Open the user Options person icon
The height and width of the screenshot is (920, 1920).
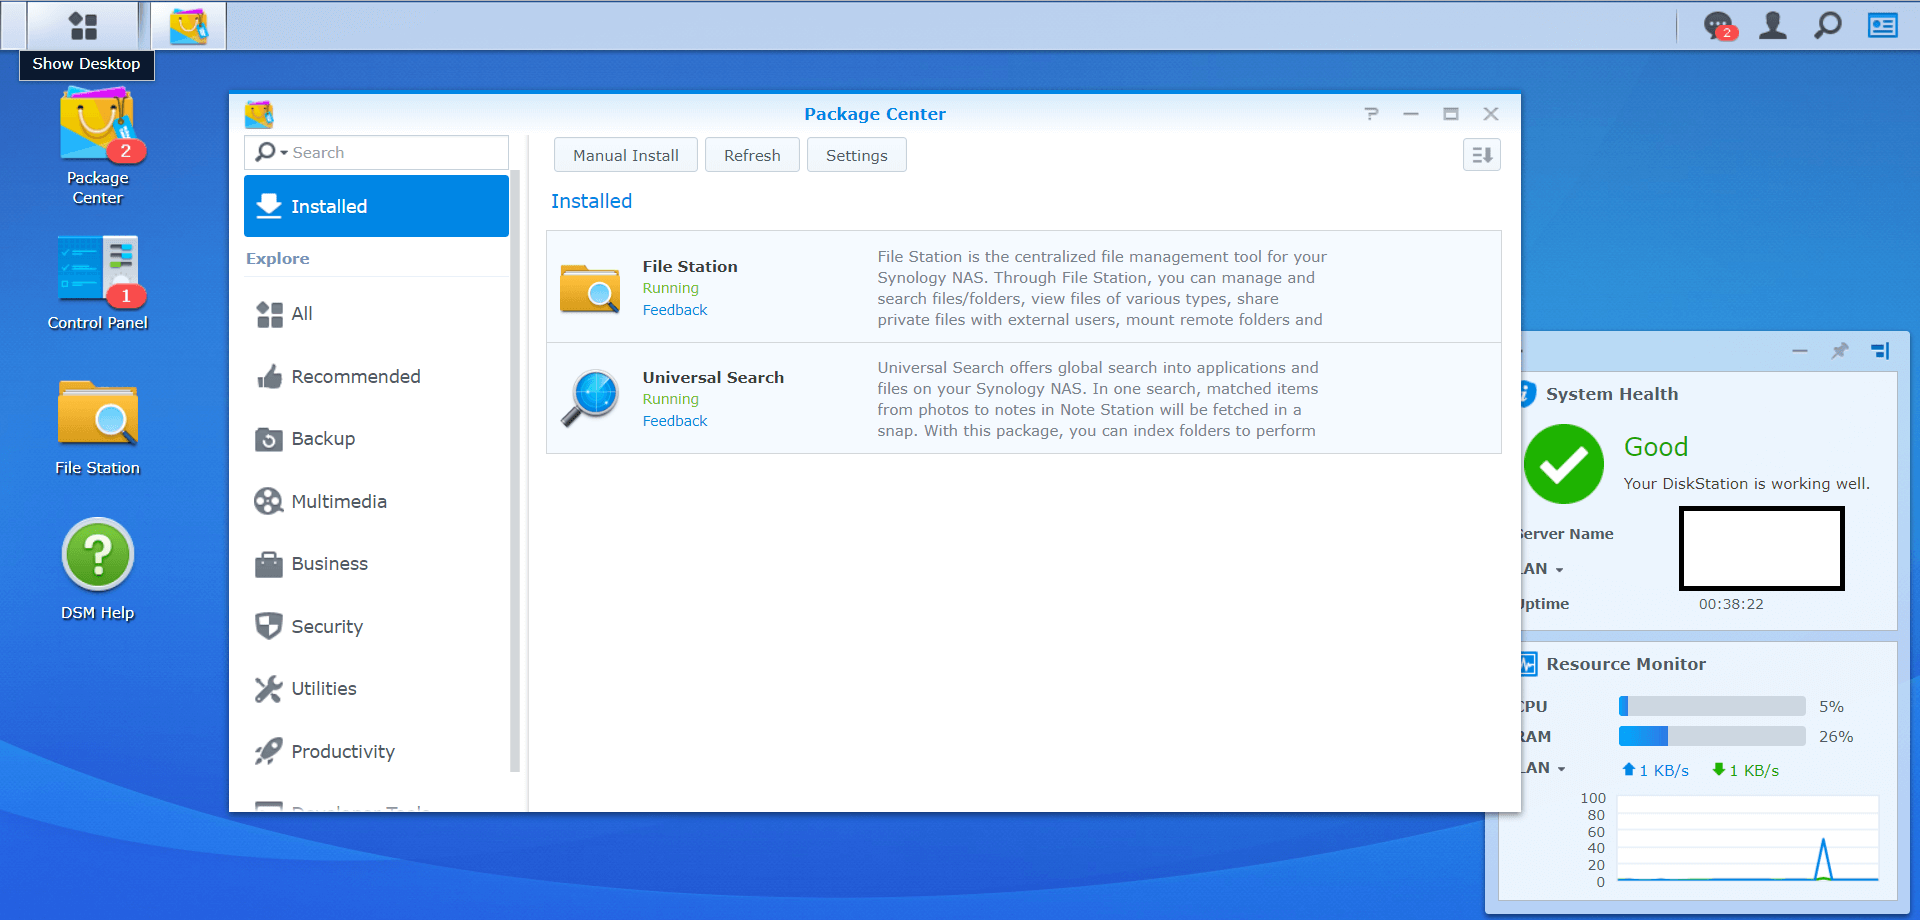pyautogui.click(x=1773, y=25)
